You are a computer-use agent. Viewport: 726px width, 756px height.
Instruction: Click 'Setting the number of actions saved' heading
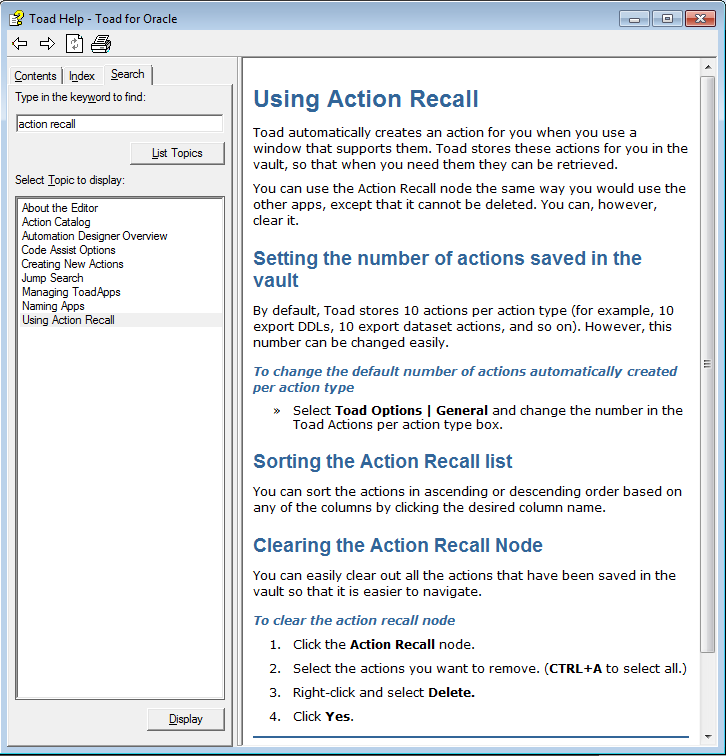click(x=447, y=269)
